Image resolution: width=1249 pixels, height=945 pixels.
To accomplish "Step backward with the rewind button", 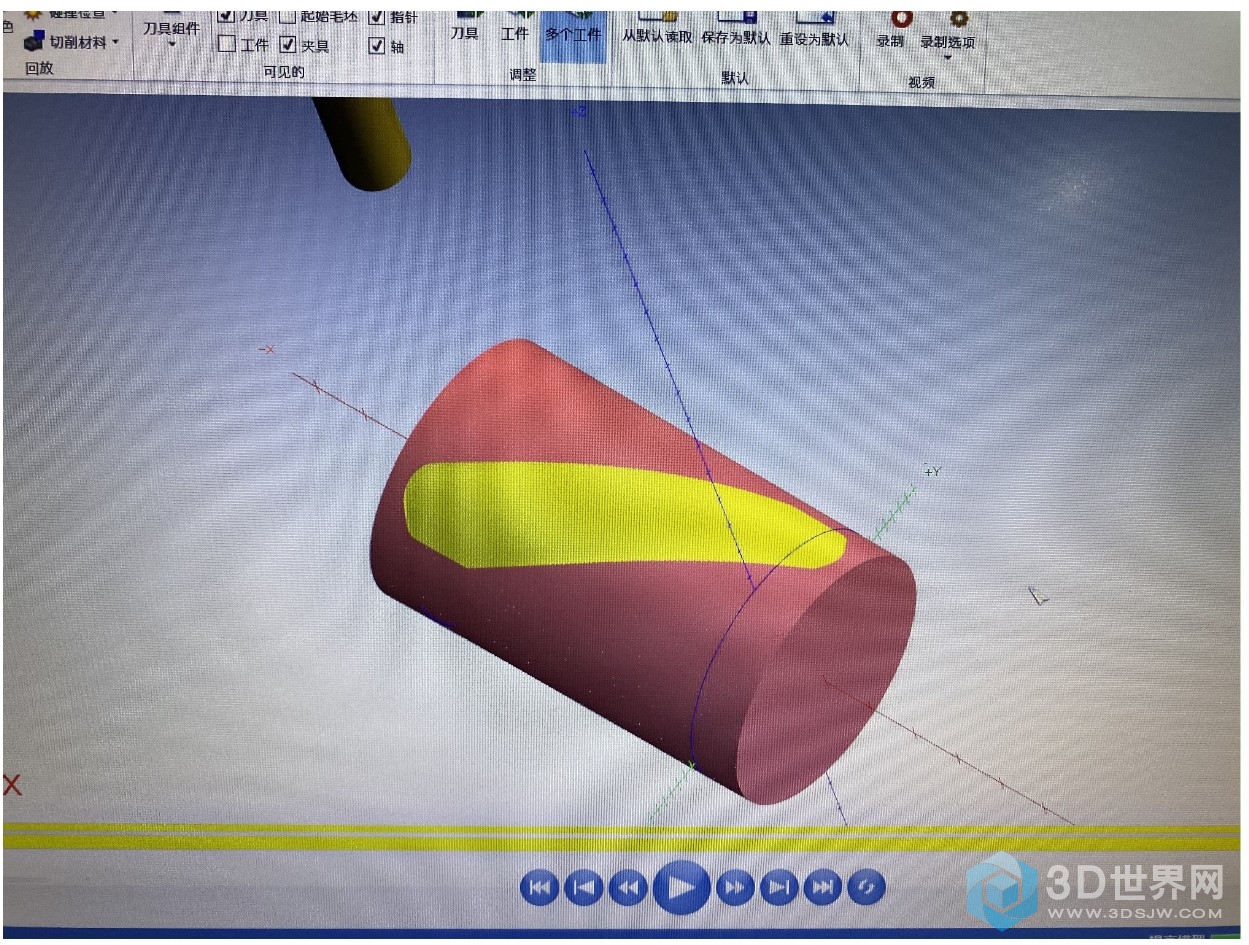I will [628, 887].
